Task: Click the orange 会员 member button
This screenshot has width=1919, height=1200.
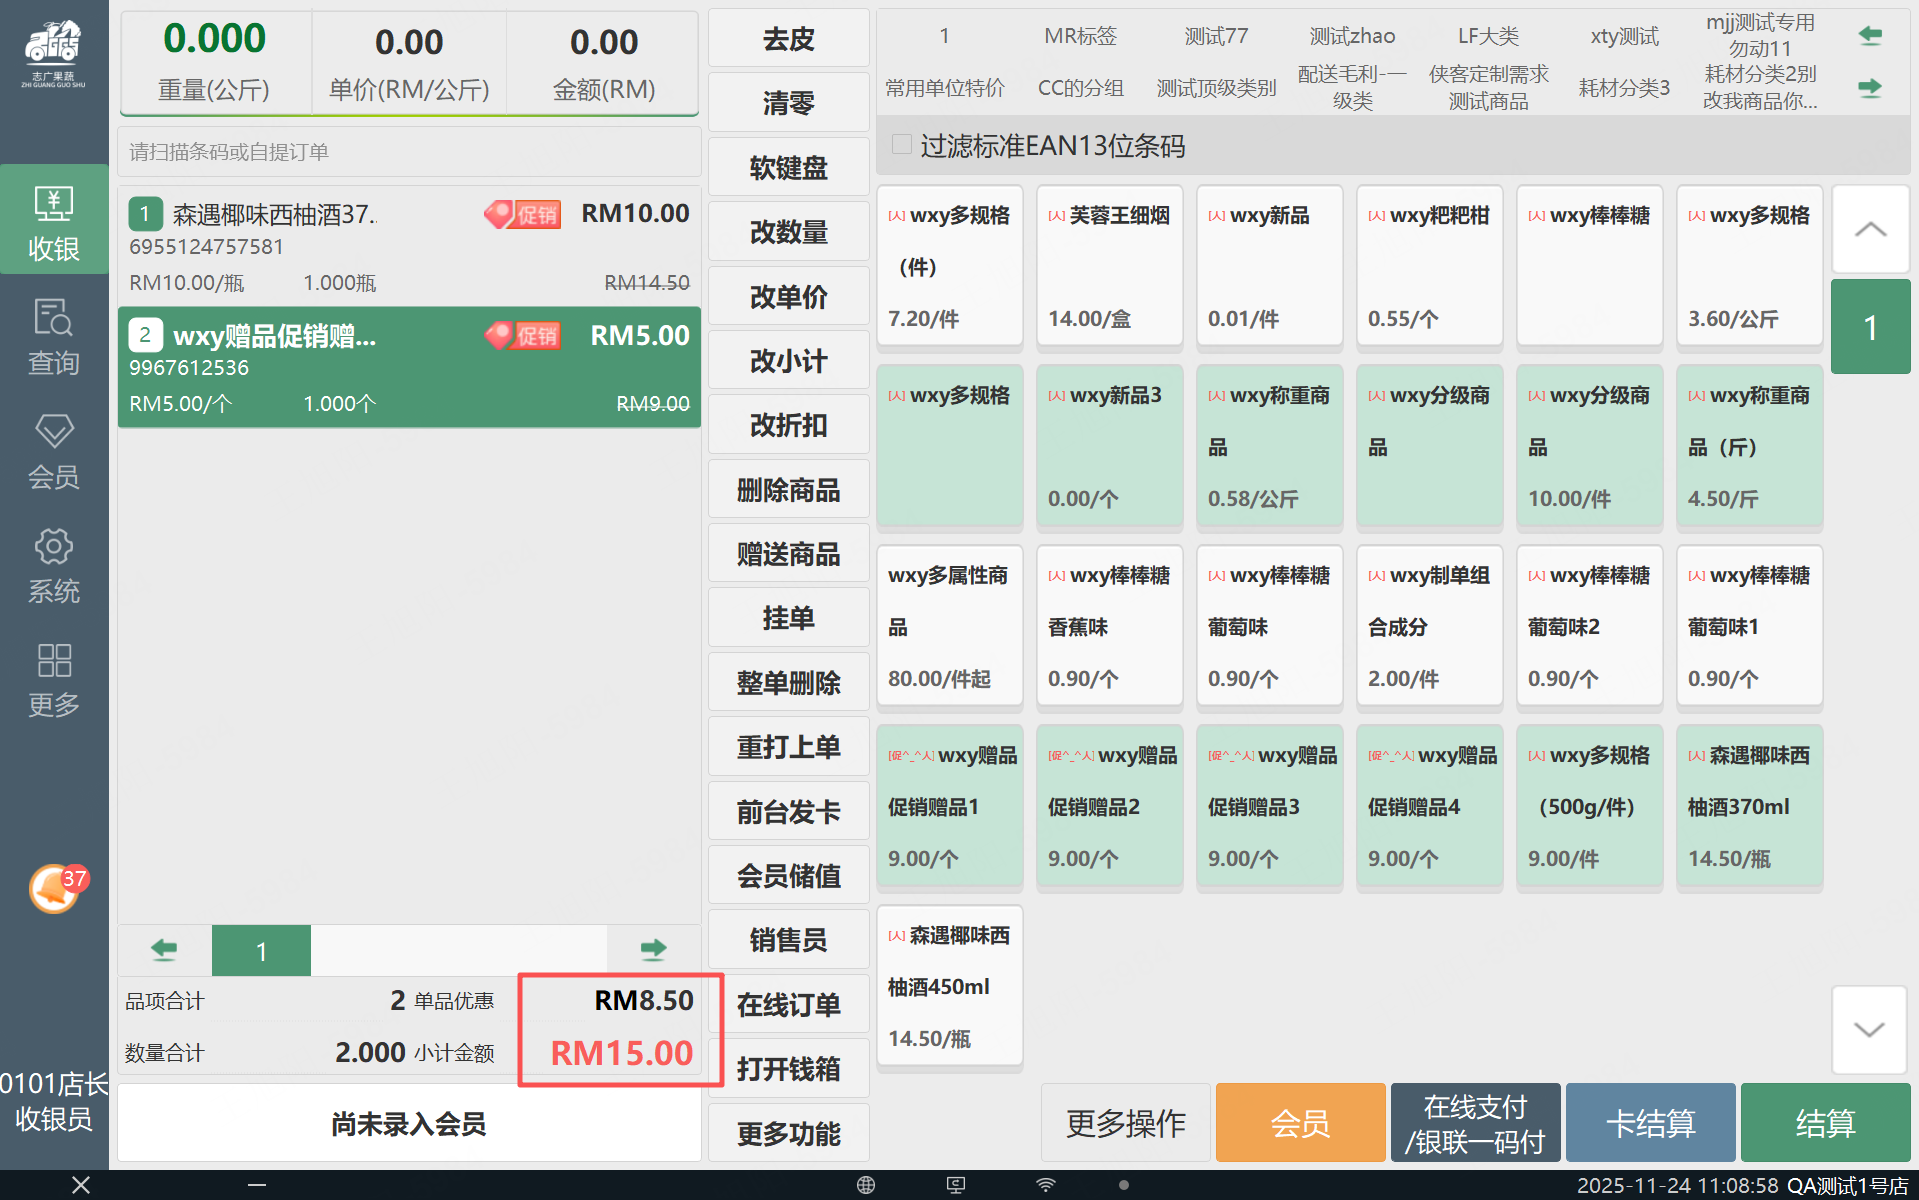Action: click(1300, 1123)
